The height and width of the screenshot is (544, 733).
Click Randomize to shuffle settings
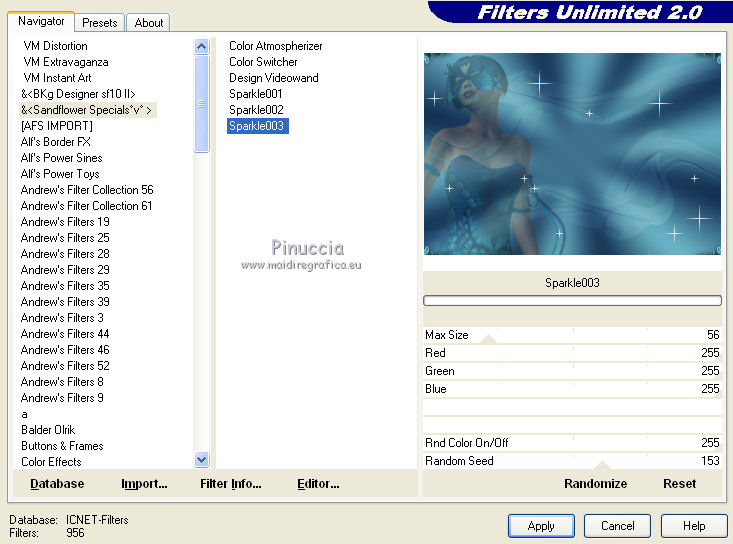(x=596, y=484)
